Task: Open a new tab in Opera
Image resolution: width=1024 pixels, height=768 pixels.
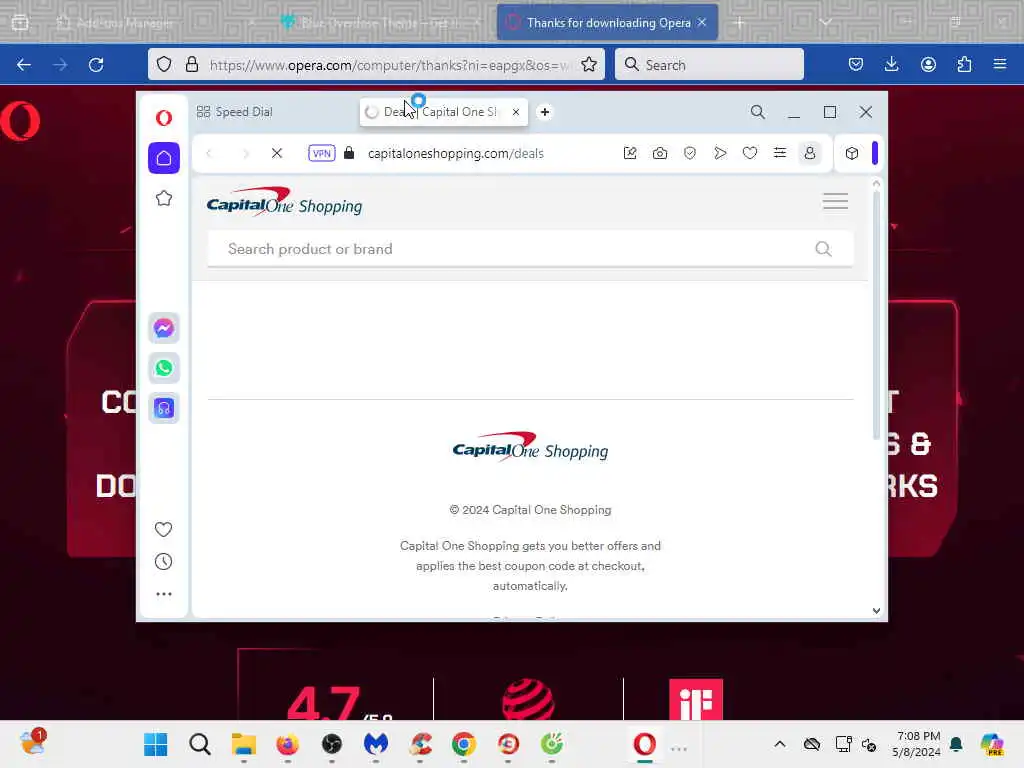Action: click(x=545, y=112)
